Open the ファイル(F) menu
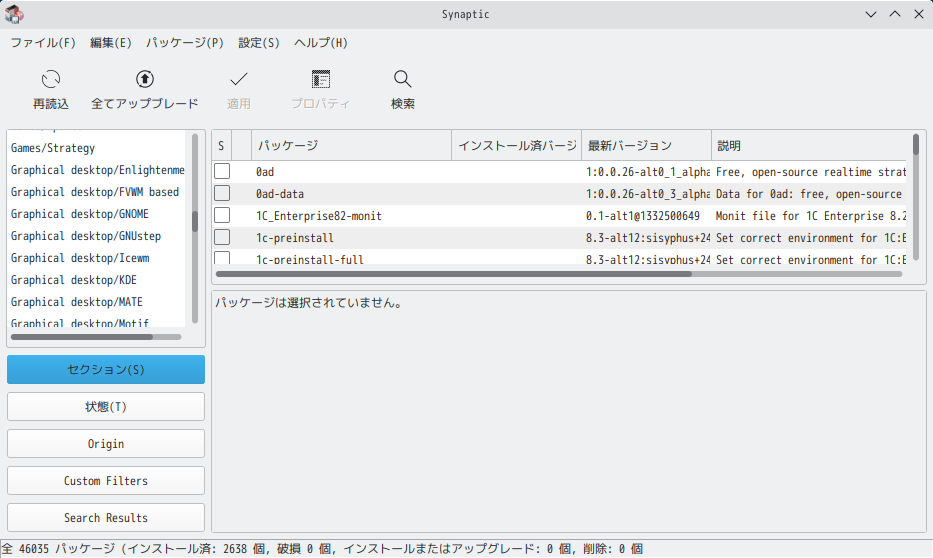This screenshot has width=933, height=558. [x=43, y=43]
